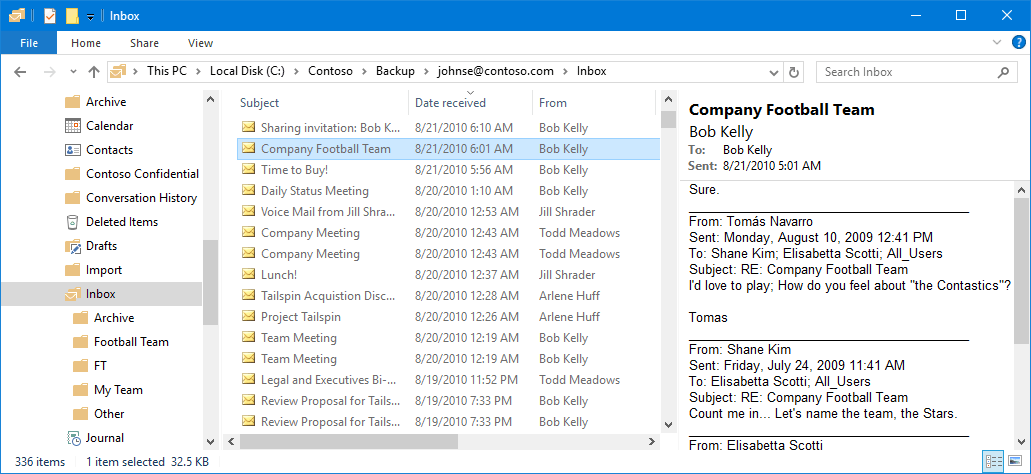This screenshot has width=1031, height=474.
Task: Select the Contacts card icon
Action: 72,150
